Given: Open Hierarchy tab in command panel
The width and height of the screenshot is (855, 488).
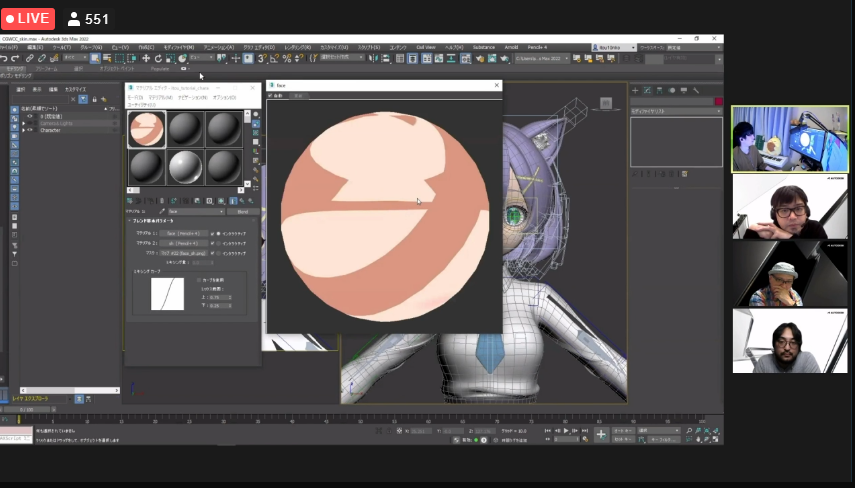Looking at the screenshot, I should (660, 91).
